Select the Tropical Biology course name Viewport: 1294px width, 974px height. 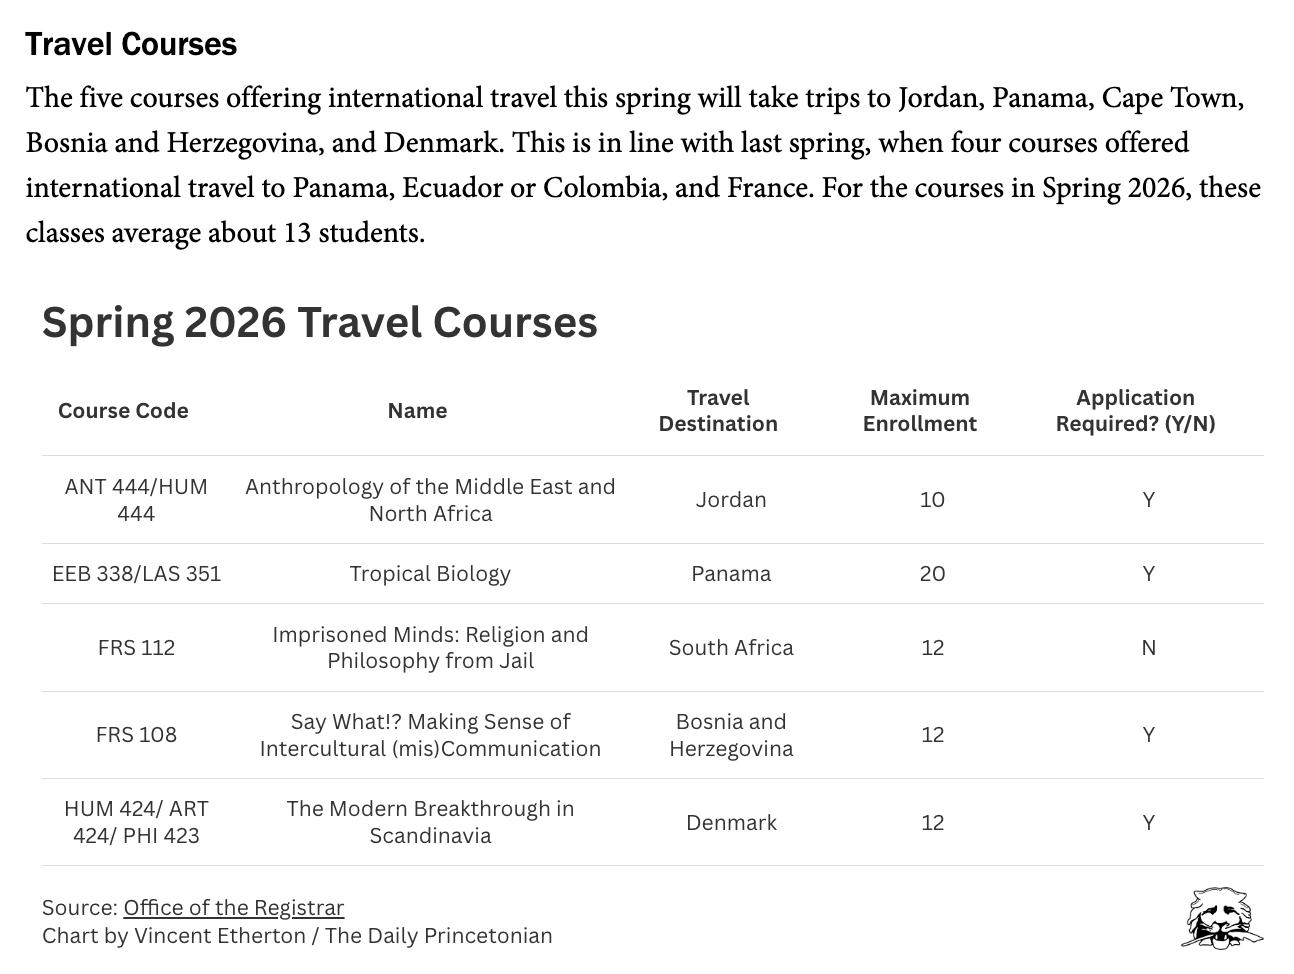point(430,573)
